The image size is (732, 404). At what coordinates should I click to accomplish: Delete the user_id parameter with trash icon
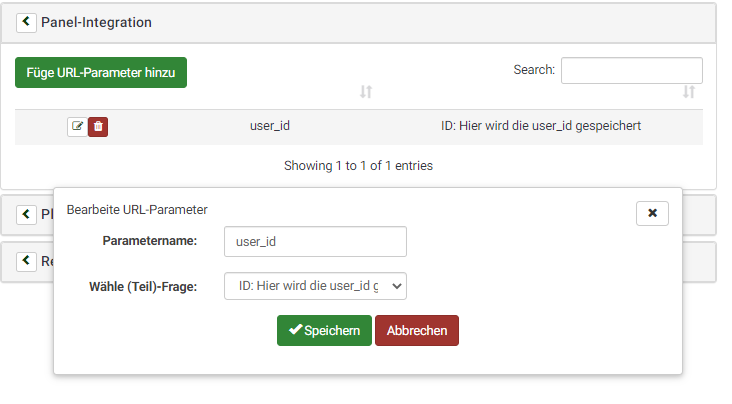[98, 127]
